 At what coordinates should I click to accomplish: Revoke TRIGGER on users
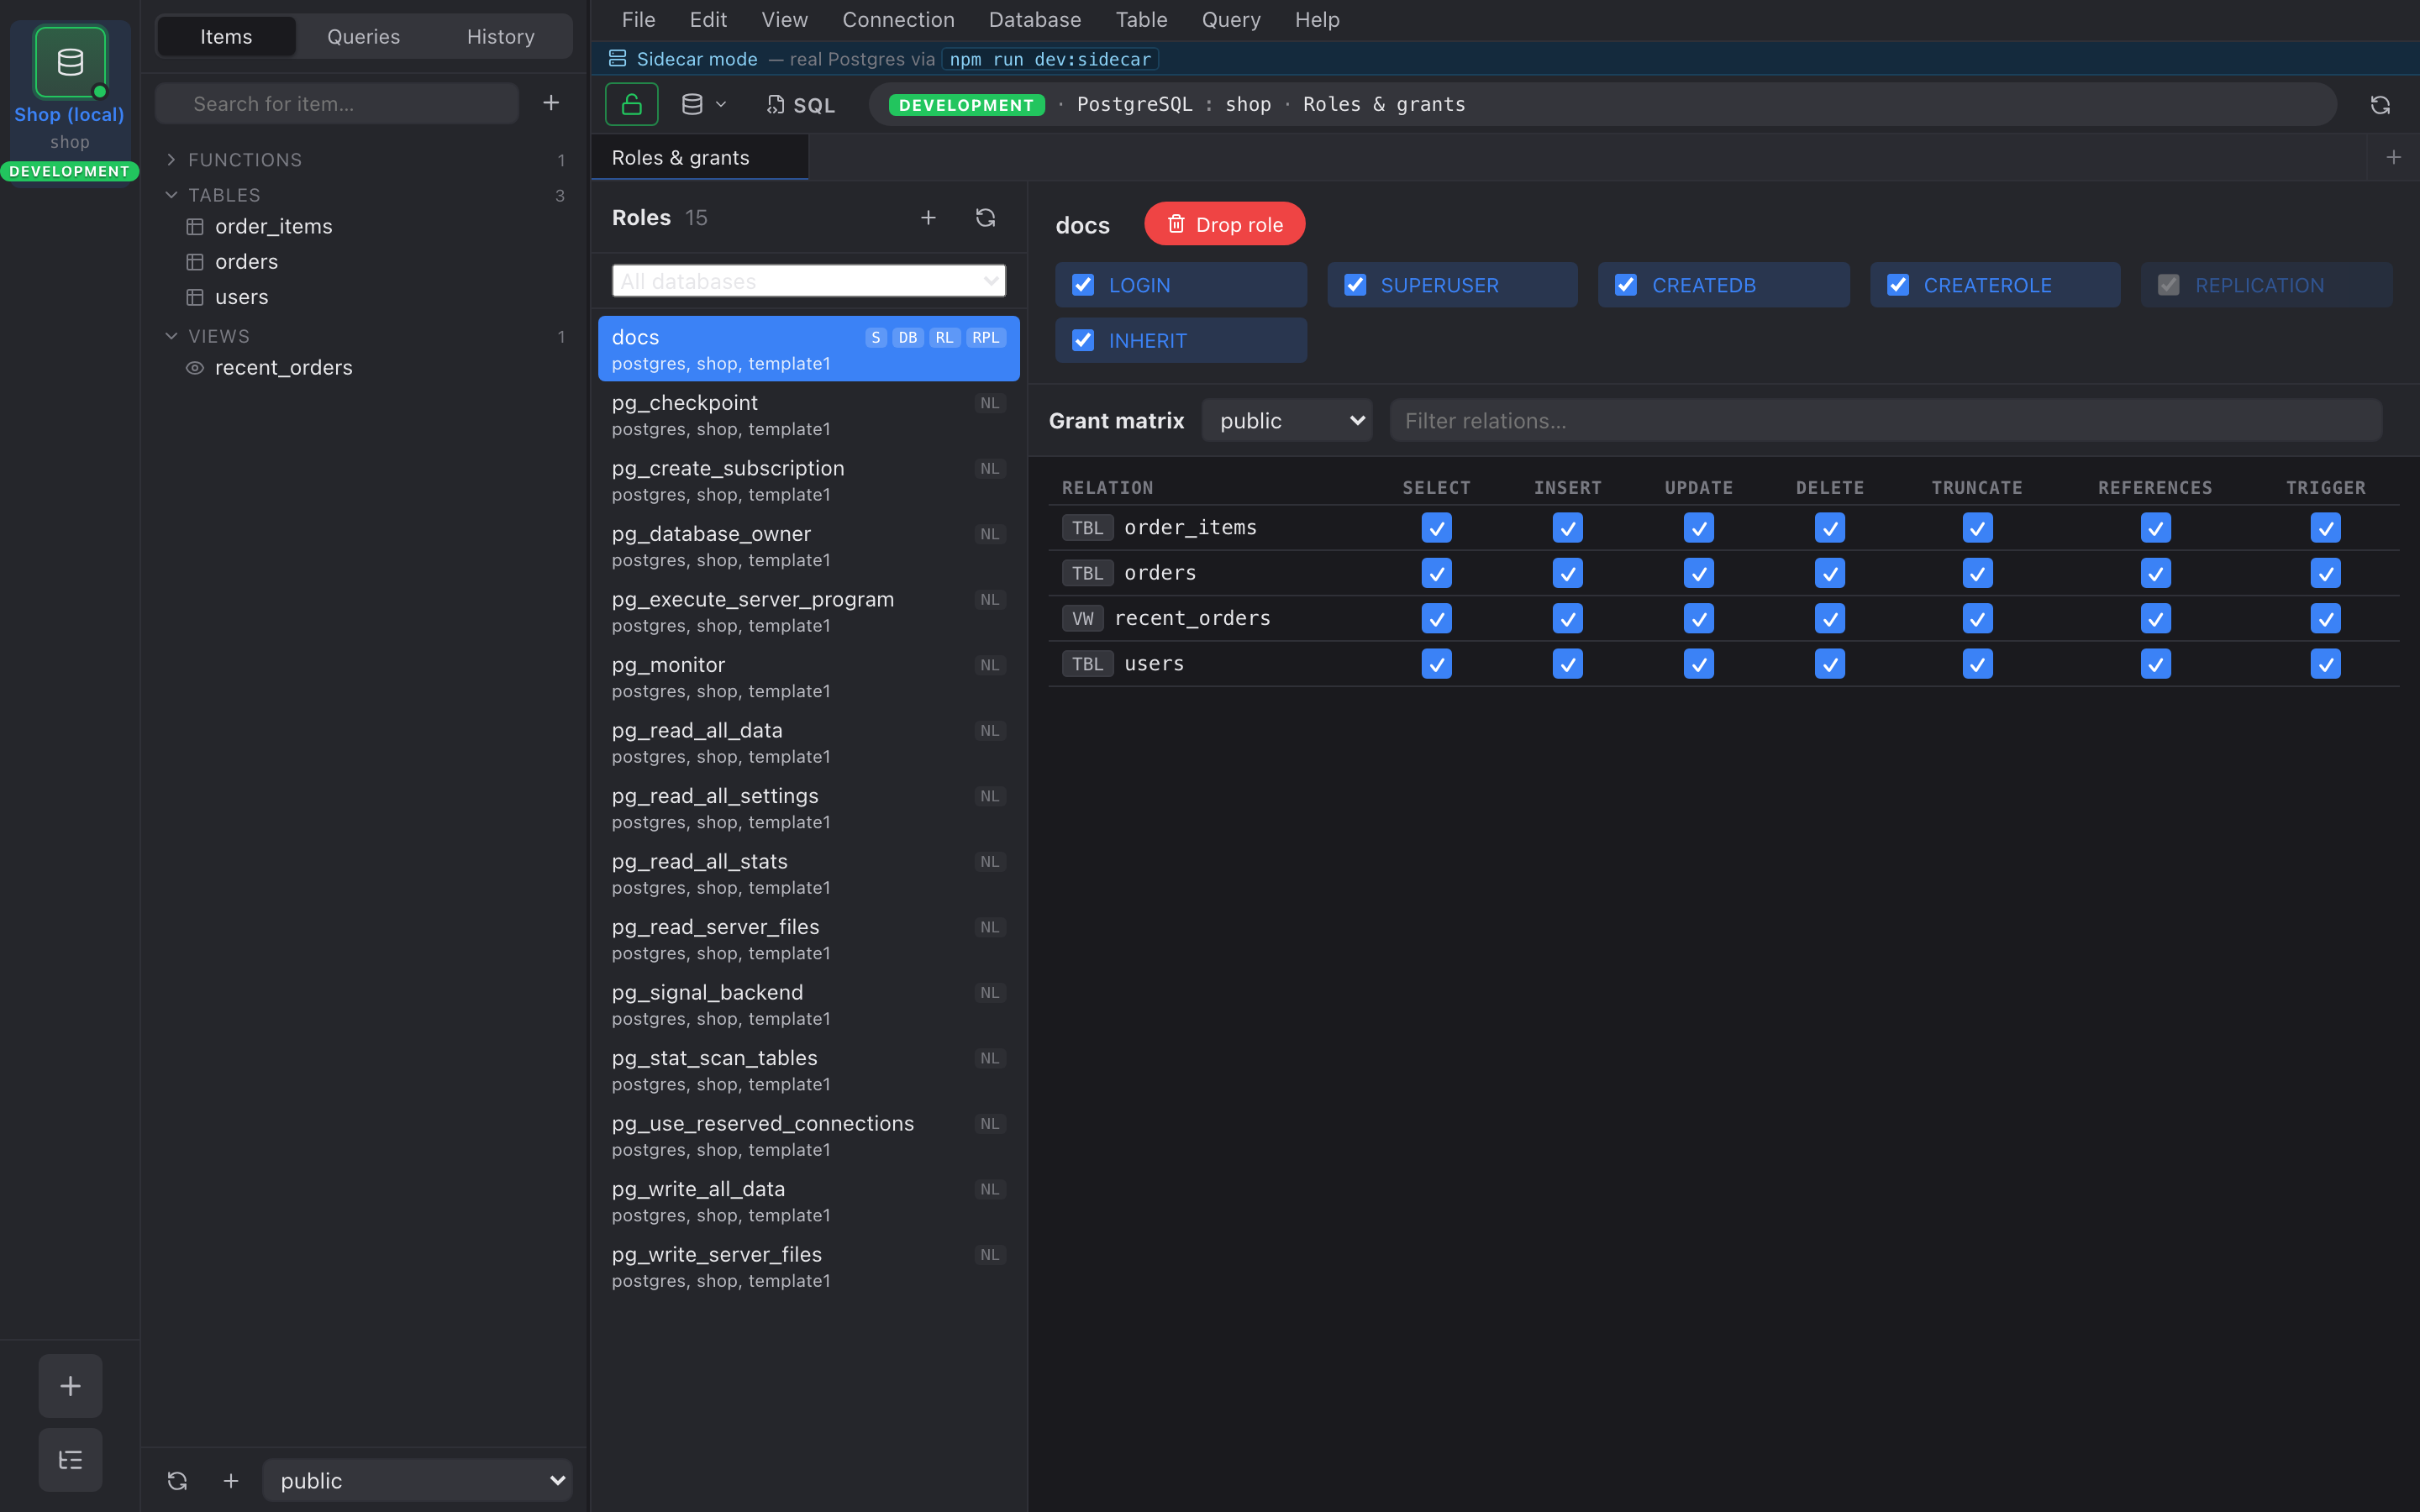[x=2325, y=664]
